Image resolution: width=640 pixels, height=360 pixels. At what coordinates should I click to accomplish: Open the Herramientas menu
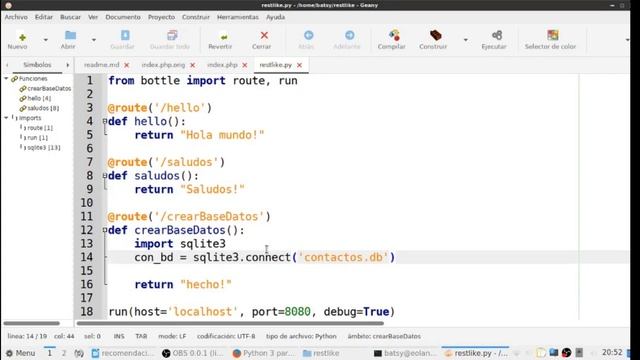(x=238, y=17)
